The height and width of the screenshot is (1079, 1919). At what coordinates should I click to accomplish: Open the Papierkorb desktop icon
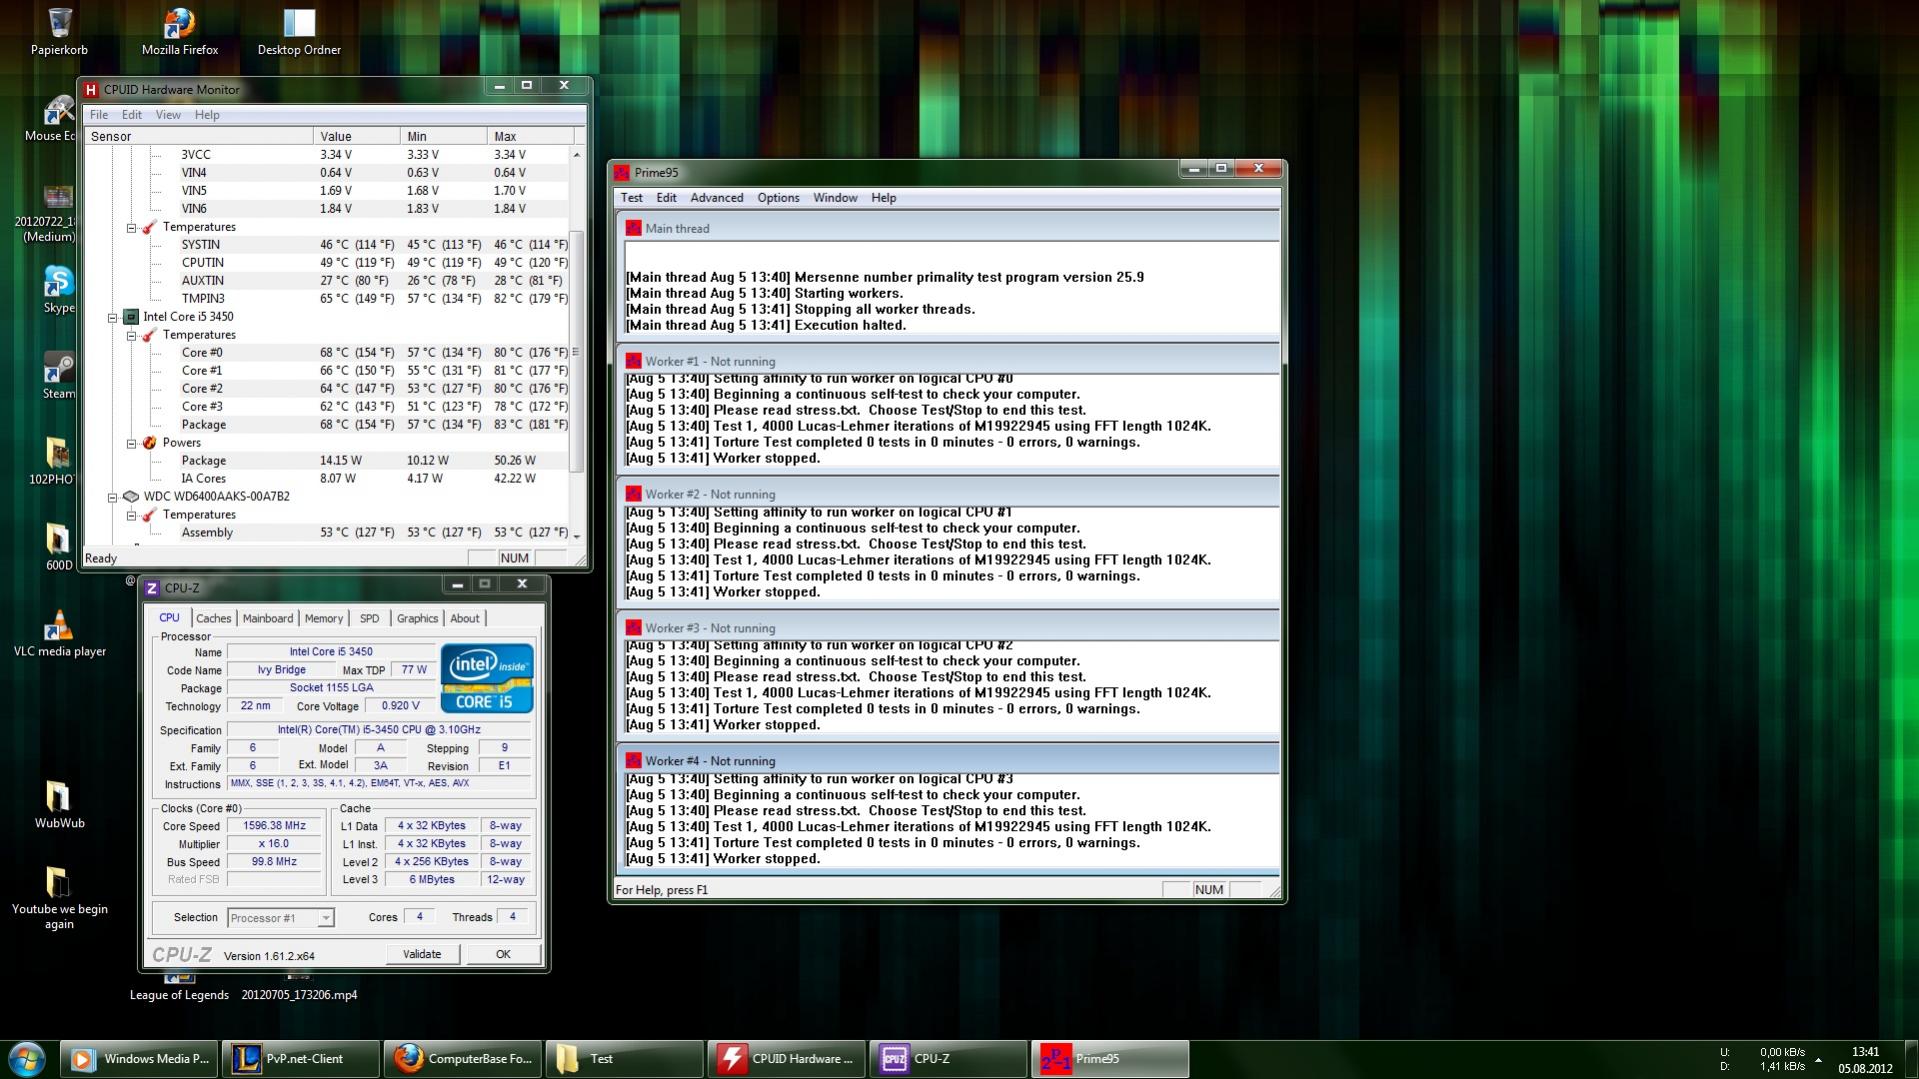[x=59, y=30]
